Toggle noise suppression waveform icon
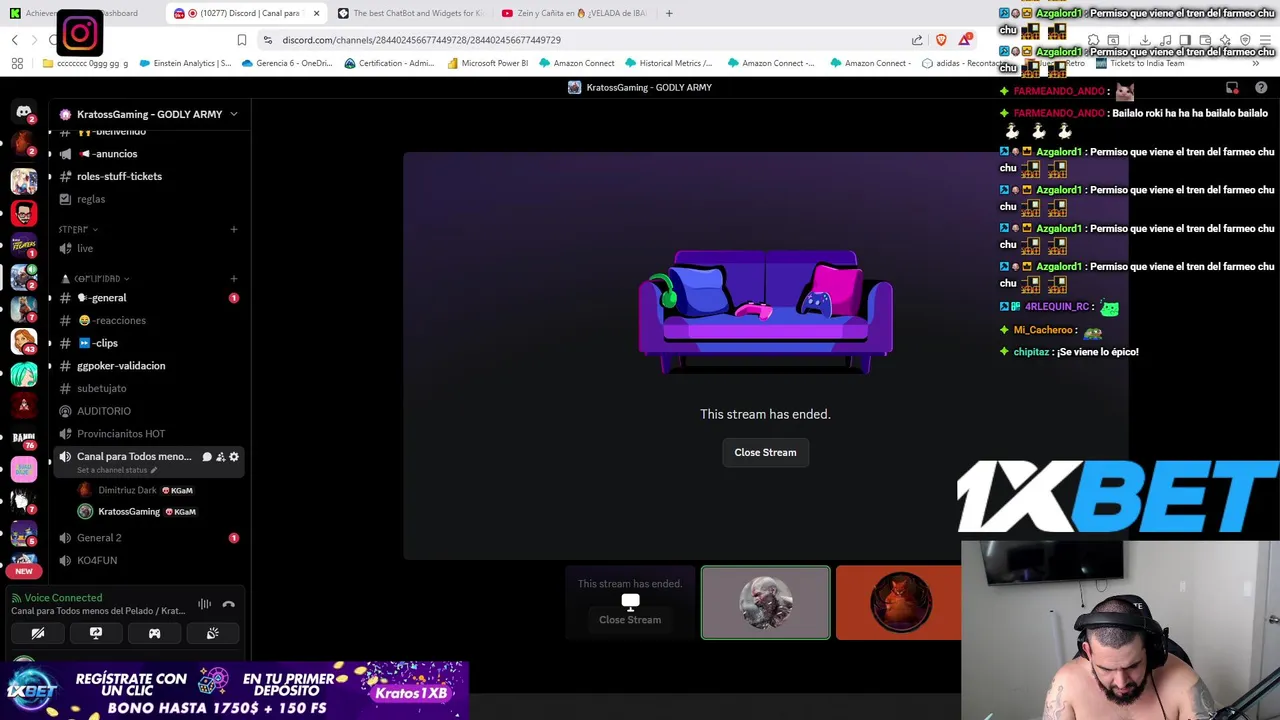The width and height of the screenshot is (1280, 720). (204, 604)
